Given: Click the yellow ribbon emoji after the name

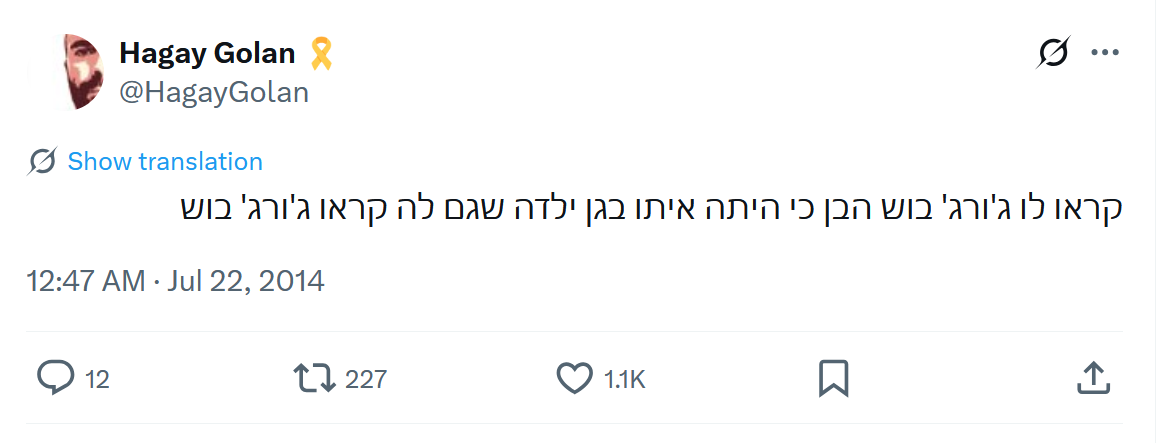Looking at the screenshot, I should click(320, 53).
